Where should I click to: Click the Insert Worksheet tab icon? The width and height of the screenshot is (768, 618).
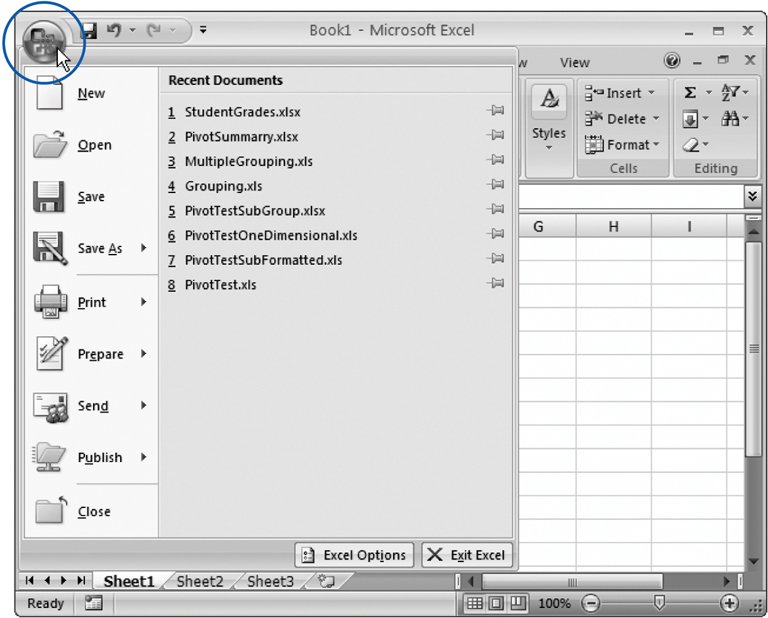point(324,581)
